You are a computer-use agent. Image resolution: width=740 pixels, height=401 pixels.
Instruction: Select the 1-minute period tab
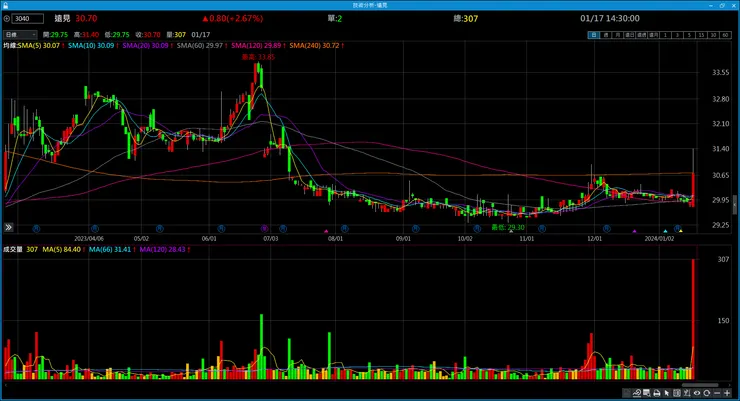coord(665,35)
